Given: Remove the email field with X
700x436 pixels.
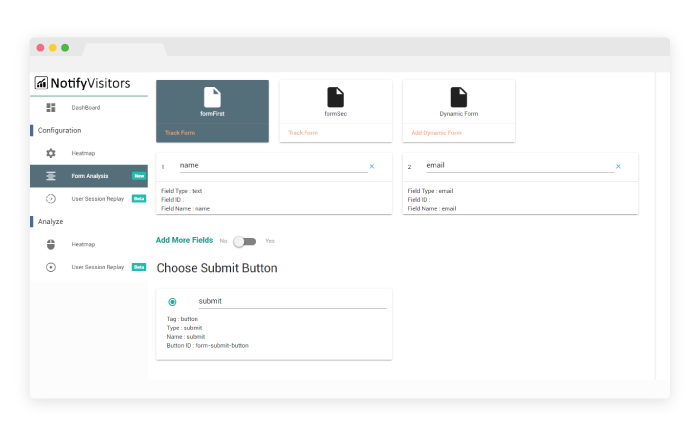Looking at the screenshot, I should coord(618,166).
